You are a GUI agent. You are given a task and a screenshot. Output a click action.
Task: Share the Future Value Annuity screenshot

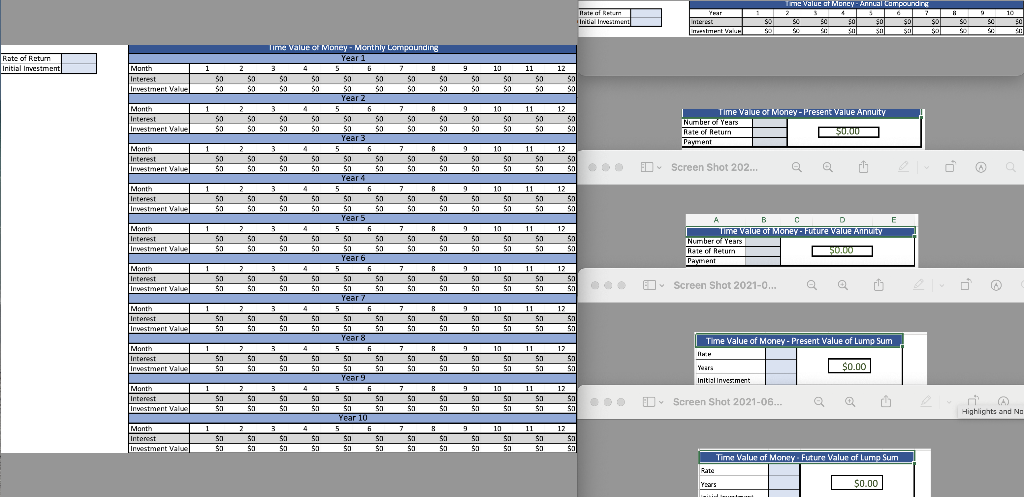863,167
